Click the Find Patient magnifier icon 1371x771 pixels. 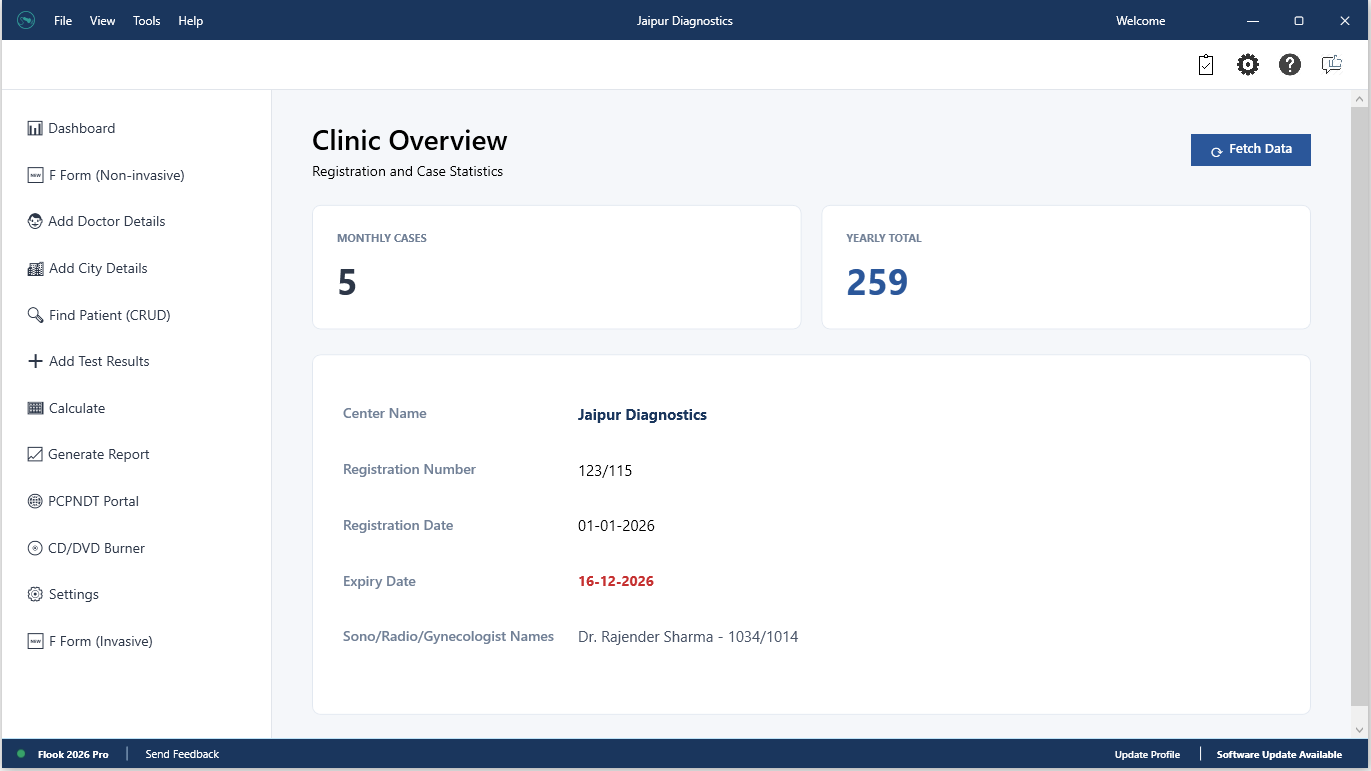pos(35,315)
